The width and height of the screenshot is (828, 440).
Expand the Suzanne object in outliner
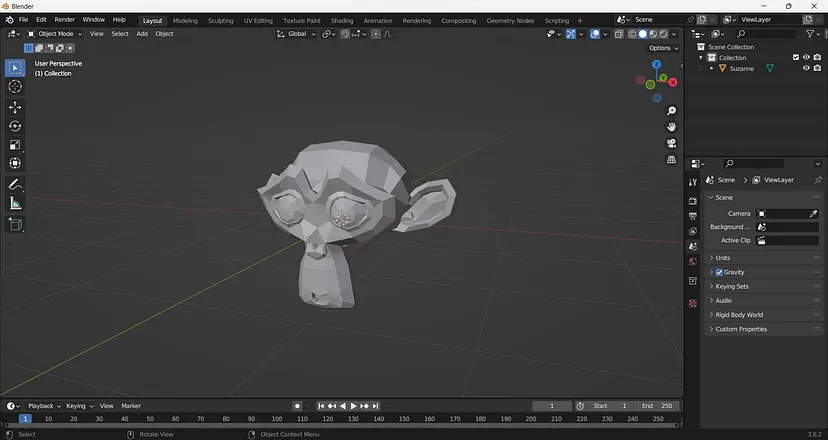[711, 69]
